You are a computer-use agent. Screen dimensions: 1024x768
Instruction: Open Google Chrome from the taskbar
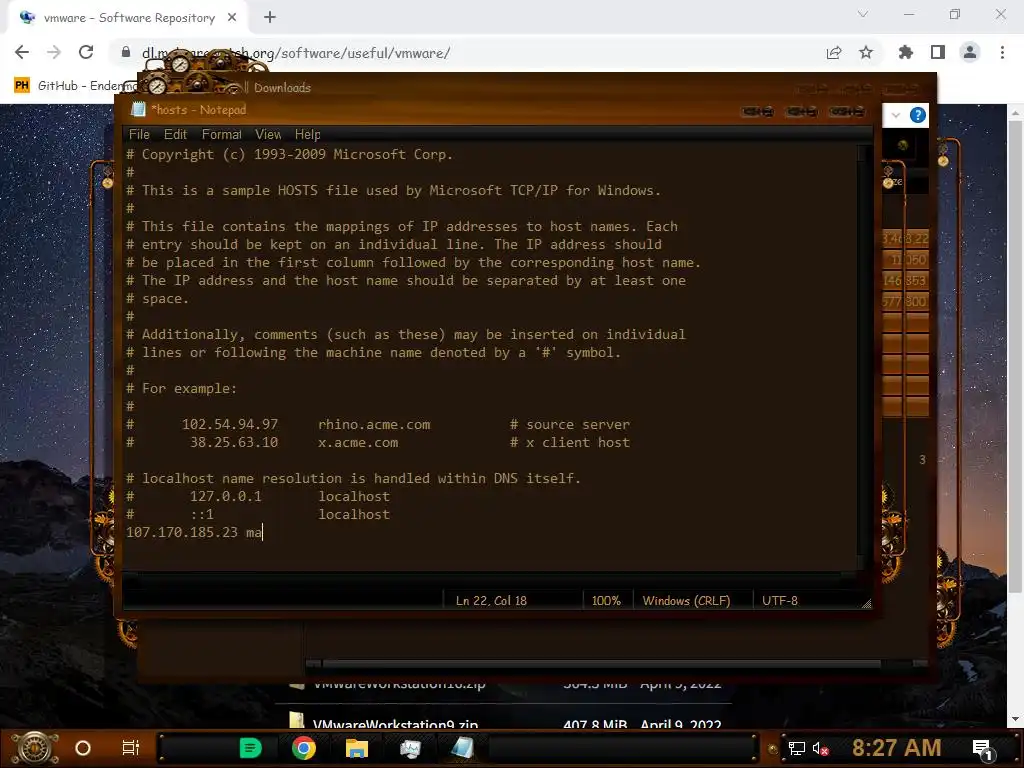pyautogui.click(x=304, y=748)
